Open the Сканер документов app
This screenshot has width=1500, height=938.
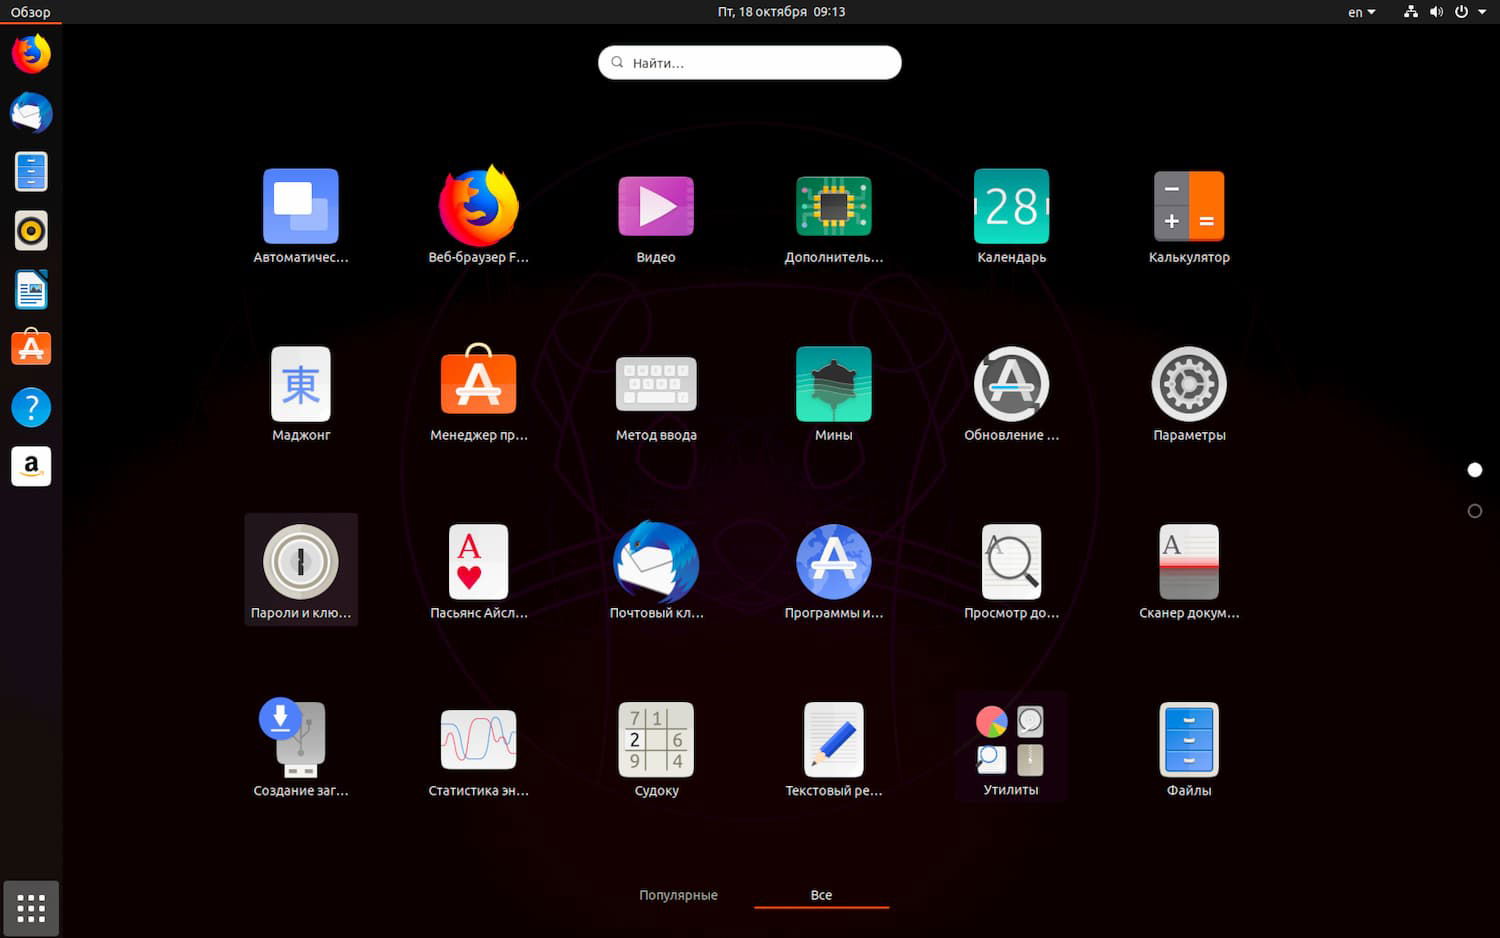pos(1188,562)
